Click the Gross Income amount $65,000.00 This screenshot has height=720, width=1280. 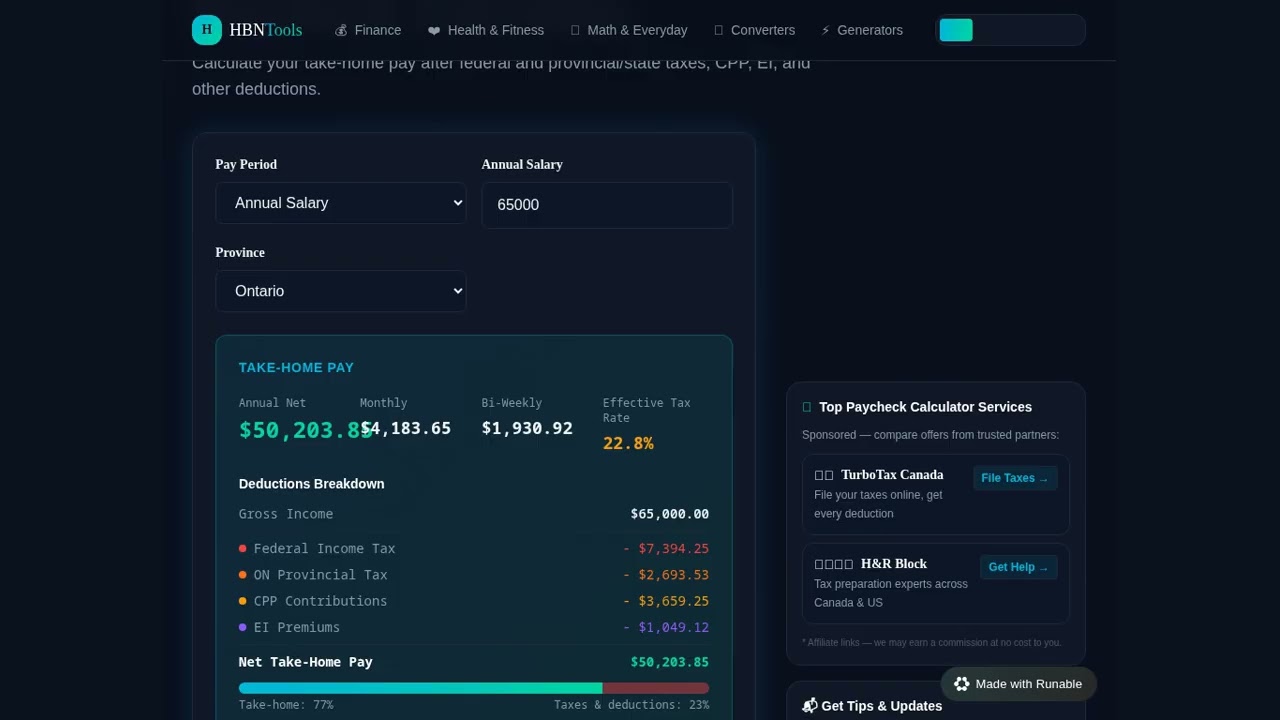[x=670, y=514]
